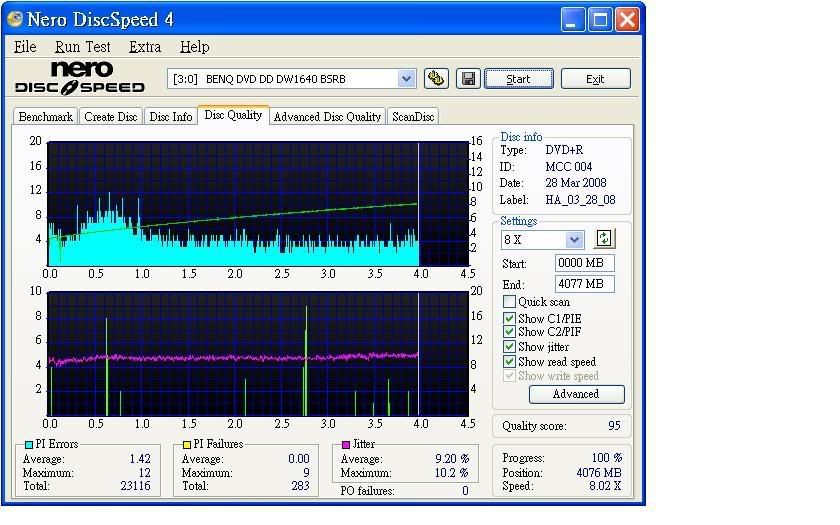Click the Position 4076 MB value
Viewport: 840px width, 525px height.
tap(599, 473)
